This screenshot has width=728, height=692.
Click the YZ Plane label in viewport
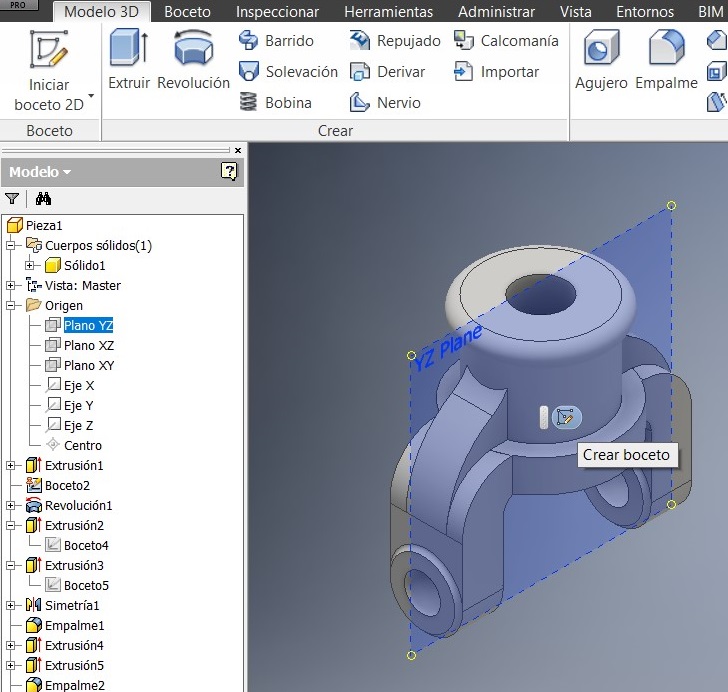[x=448, y=348]
